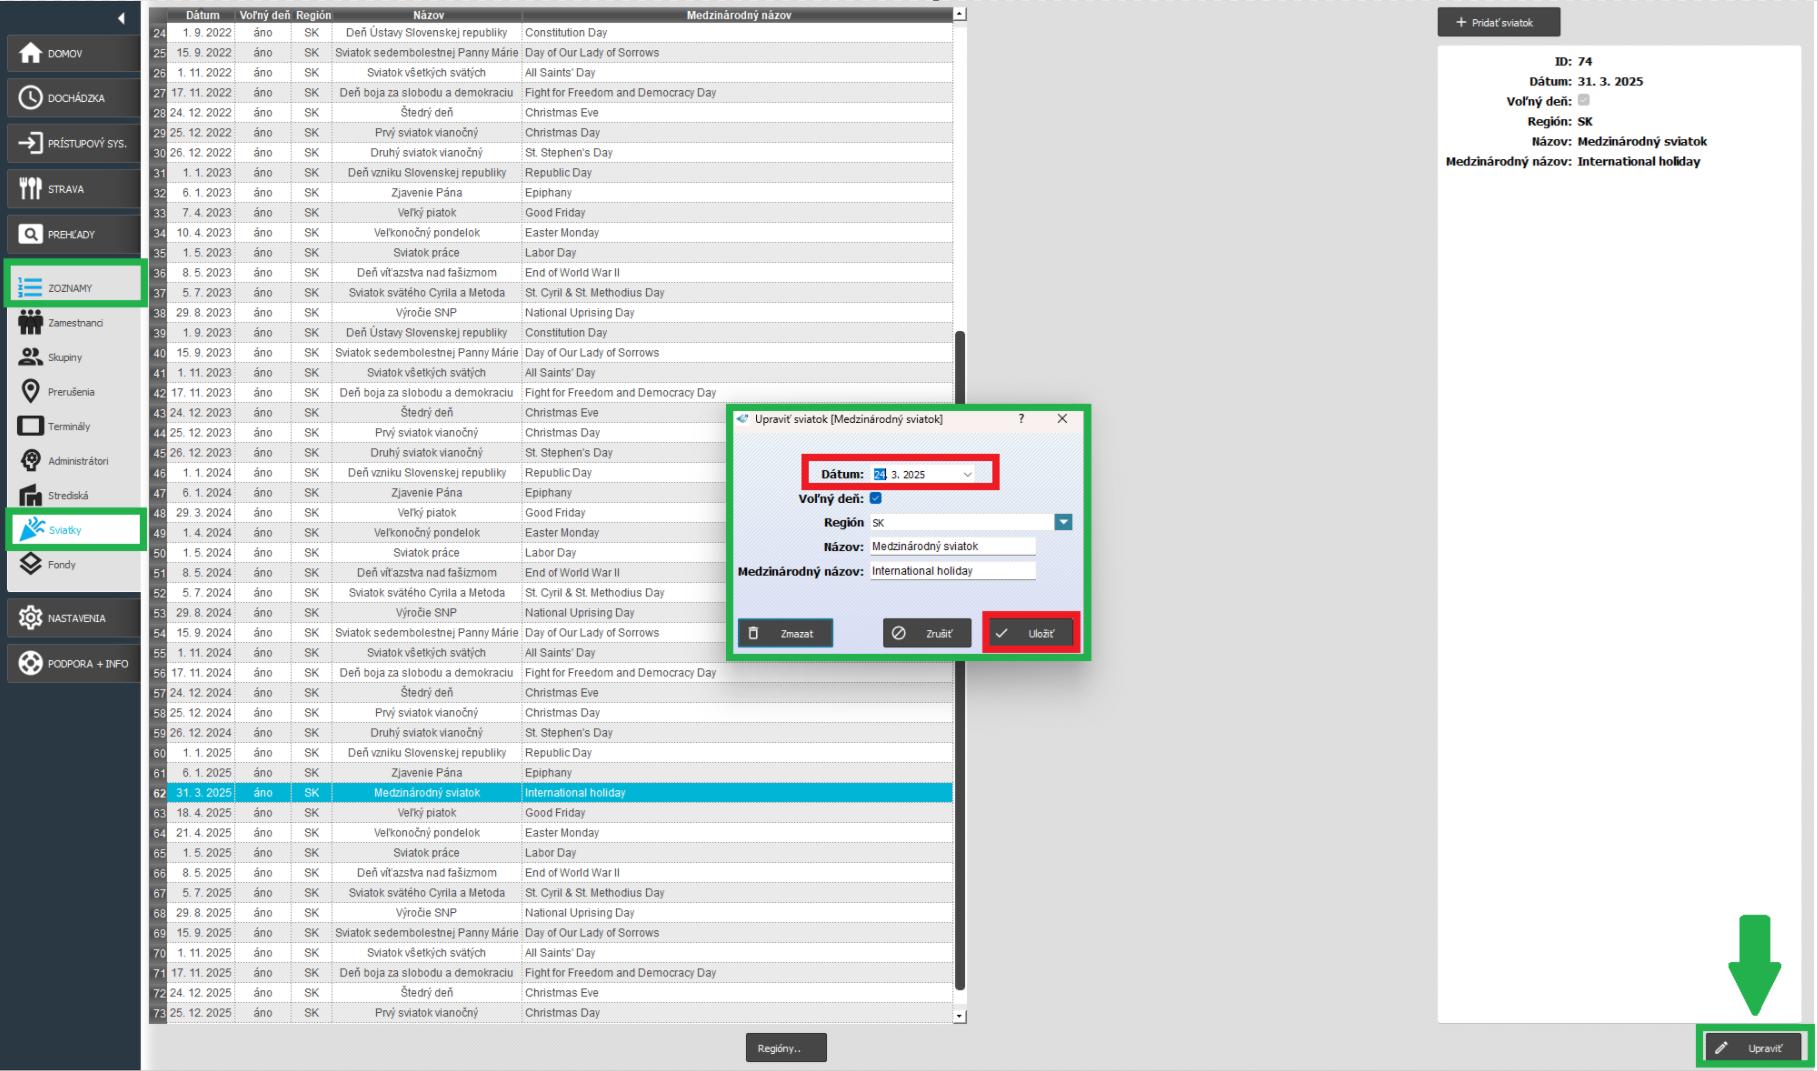The image size is (1817, 1071).
Task: Open Nastavenia settings
Action: (73, 618)
